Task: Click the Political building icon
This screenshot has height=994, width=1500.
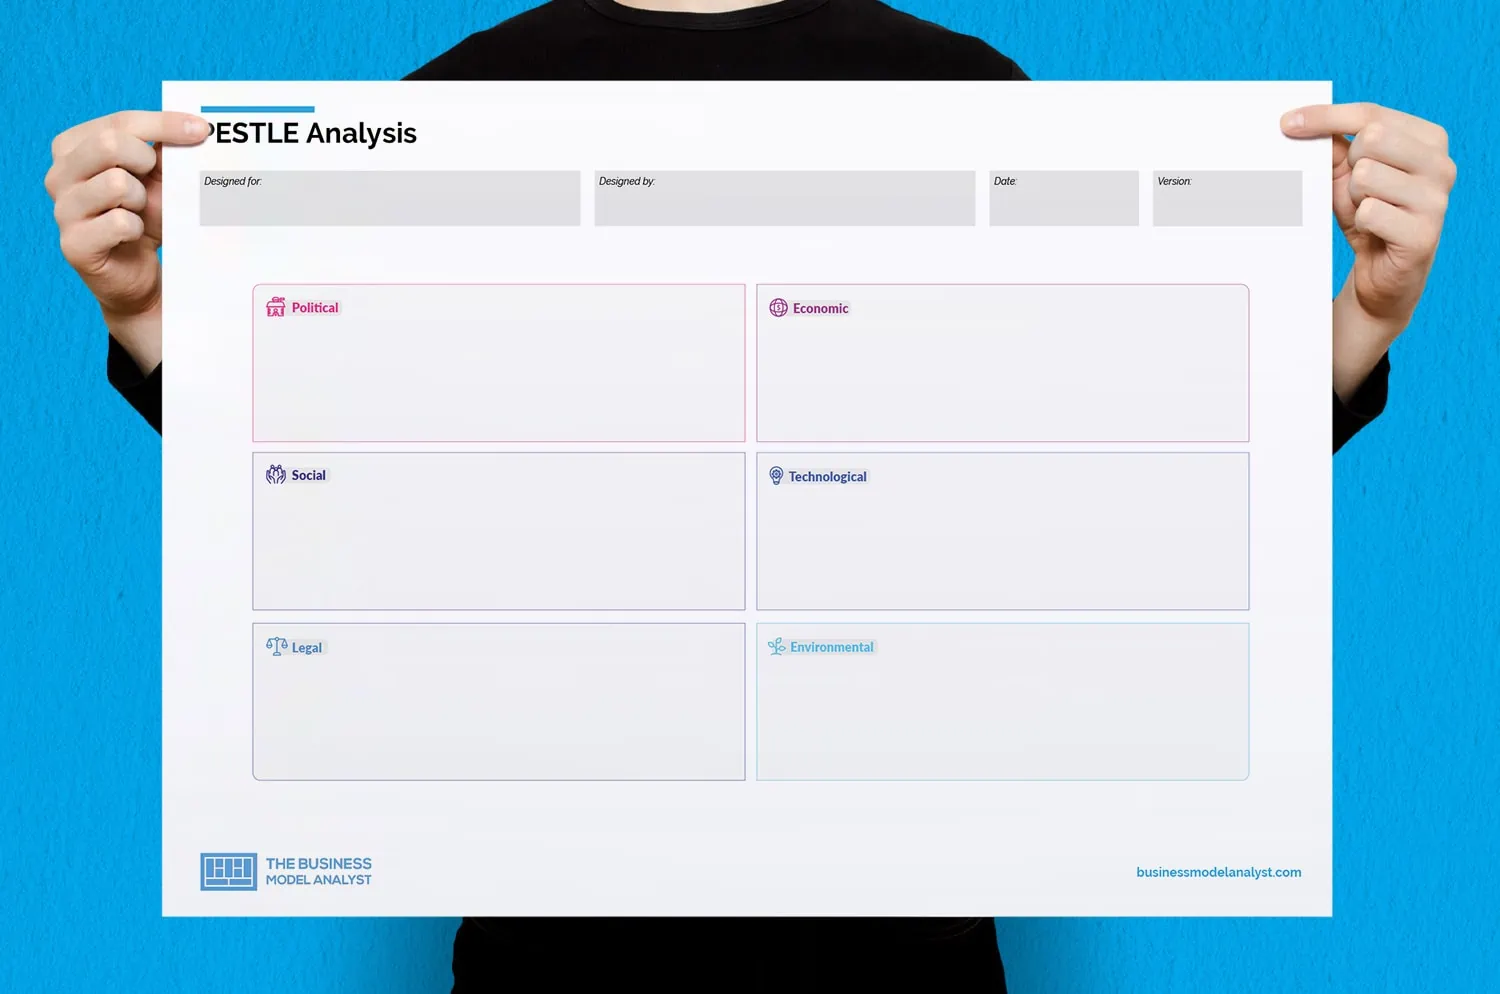Action: click(x=275, y=307)
